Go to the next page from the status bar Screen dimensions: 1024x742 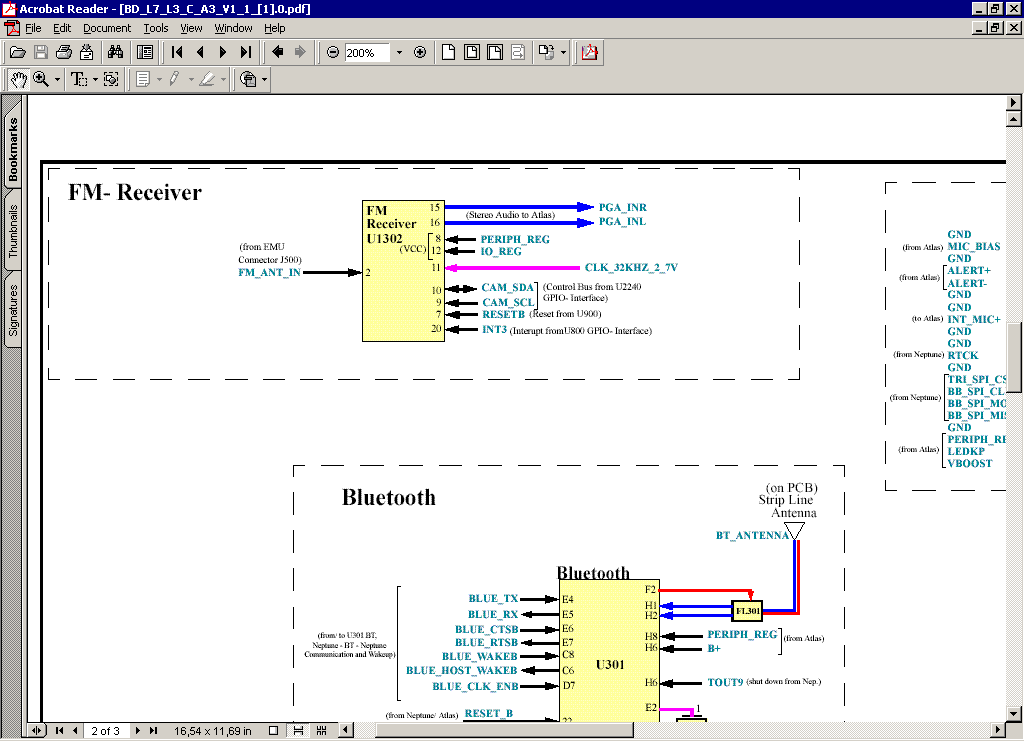point(138,730)
